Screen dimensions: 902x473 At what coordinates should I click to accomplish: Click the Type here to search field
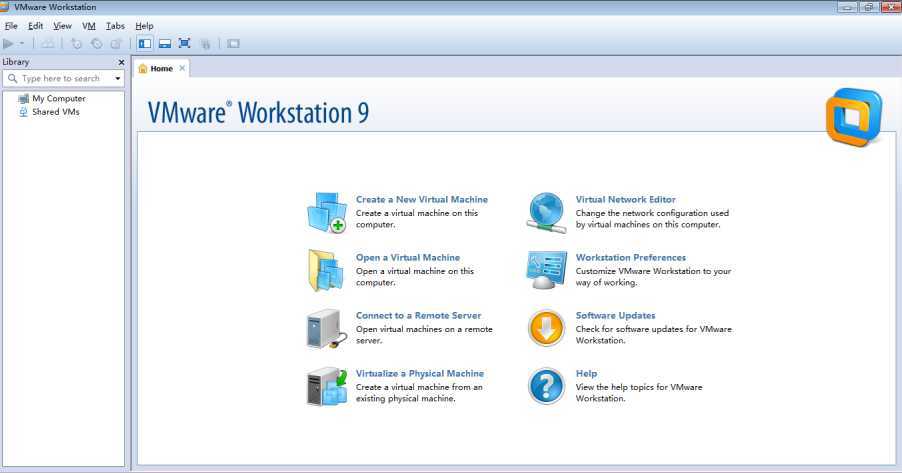(63, 78)
